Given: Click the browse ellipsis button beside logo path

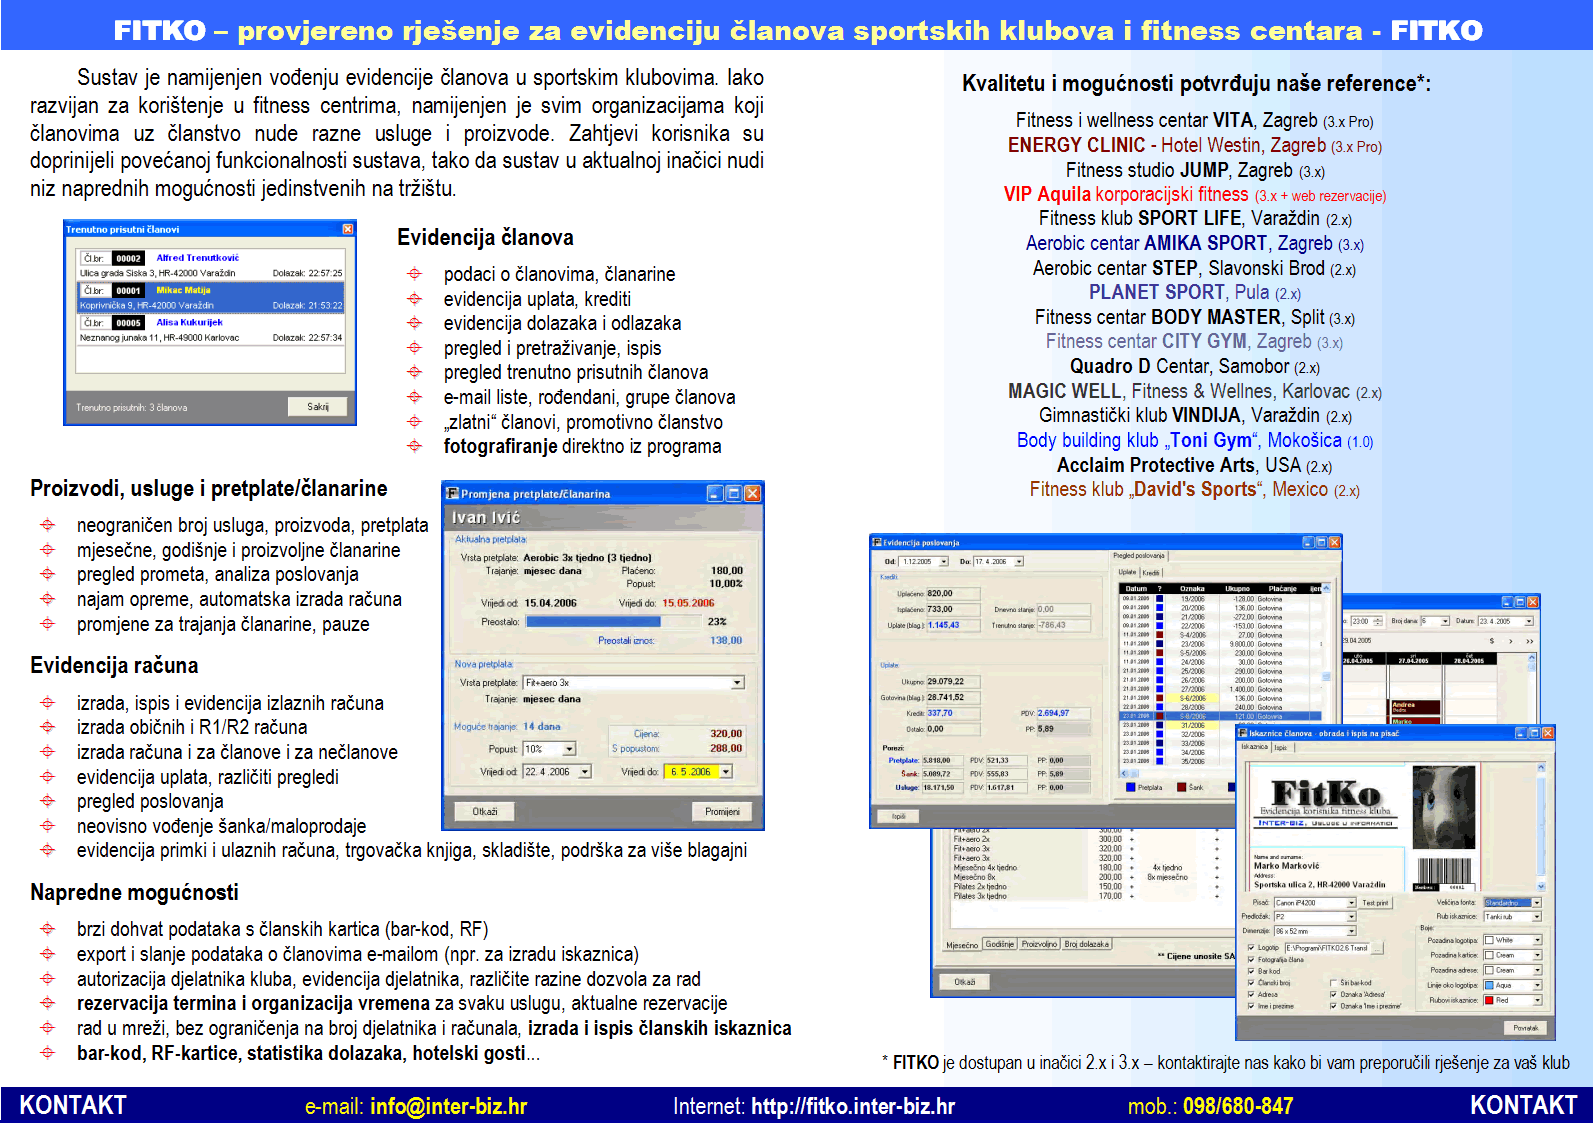Looking at the screenshot, I should coord(1376,948).
